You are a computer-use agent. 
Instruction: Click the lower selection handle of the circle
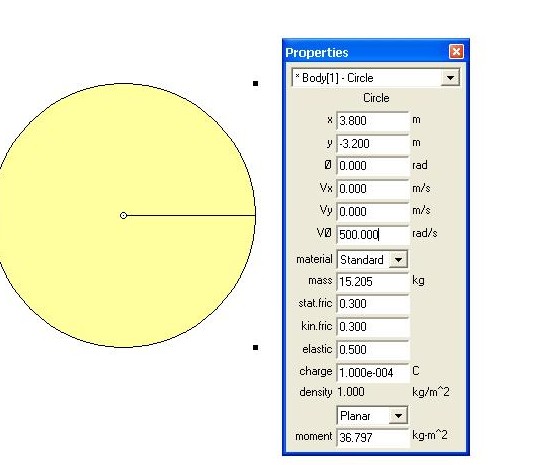pyautogui.click(x=256, y=347)
